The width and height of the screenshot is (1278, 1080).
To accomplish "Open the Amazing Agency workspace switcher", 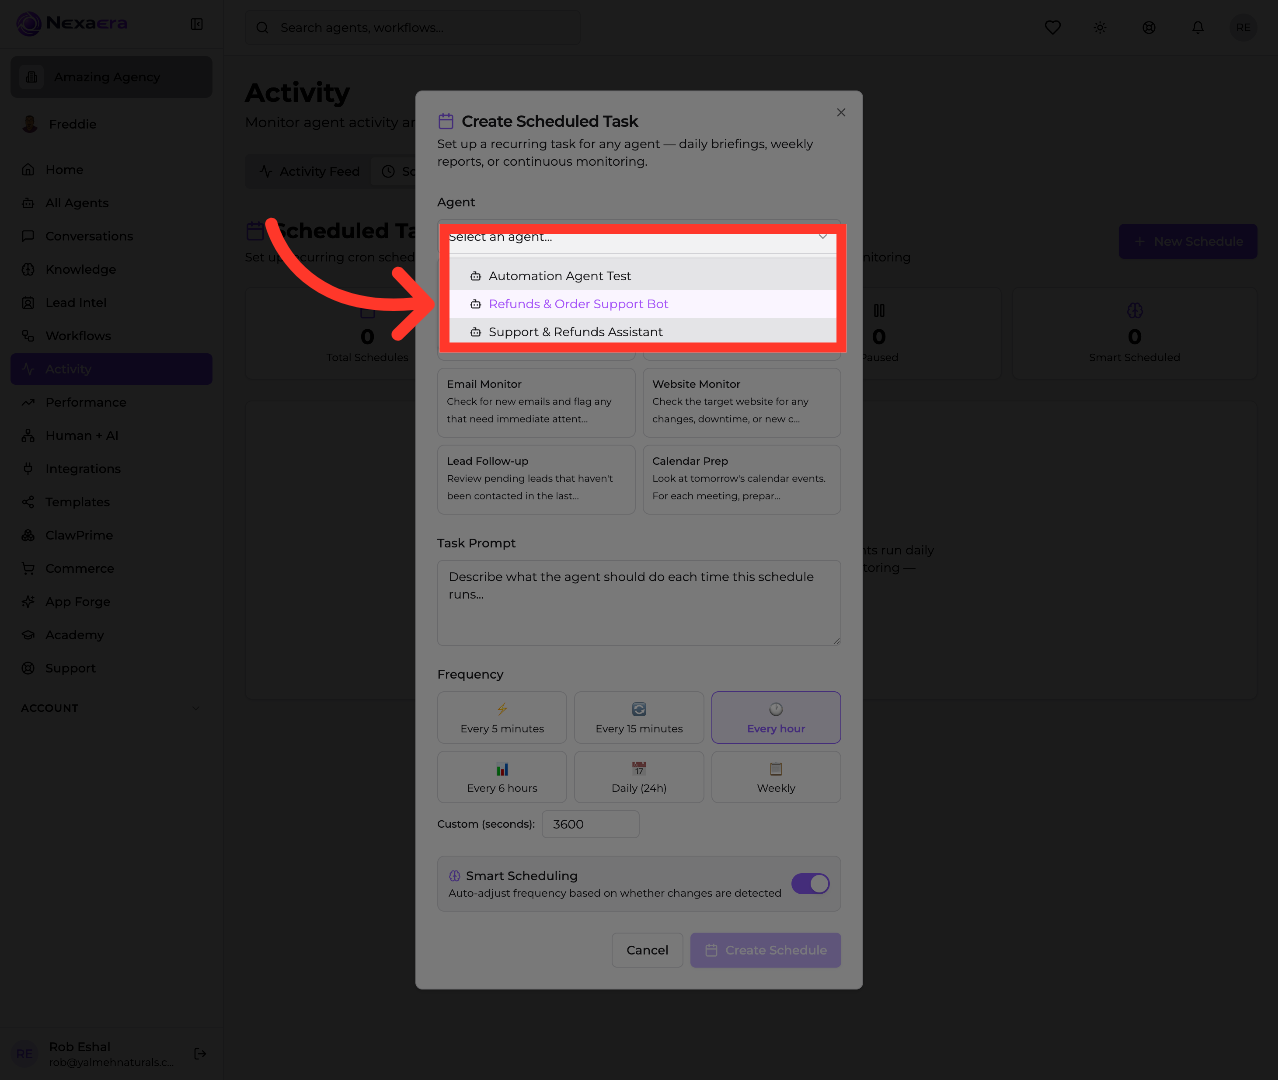I will (111, 77).
